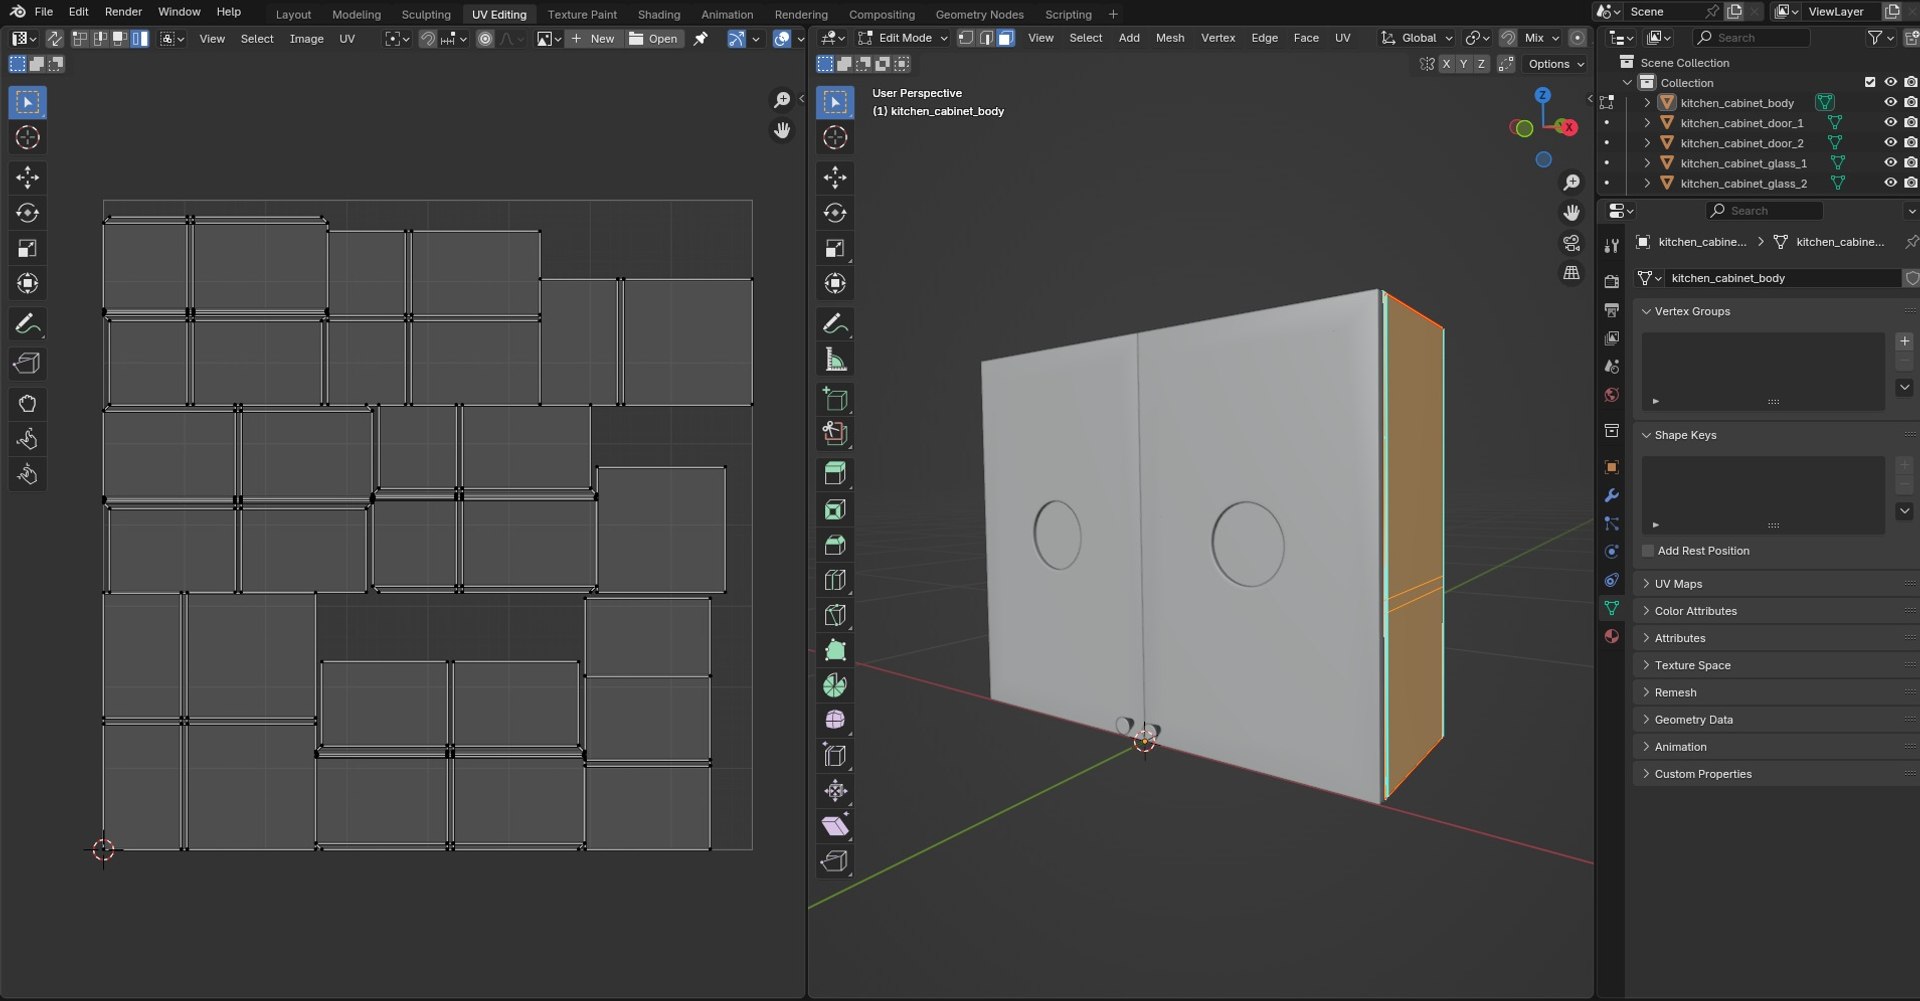Open the Mesh menu in viewport header
Viewport: 1920px width, 1001px height.
point(1169,38)
